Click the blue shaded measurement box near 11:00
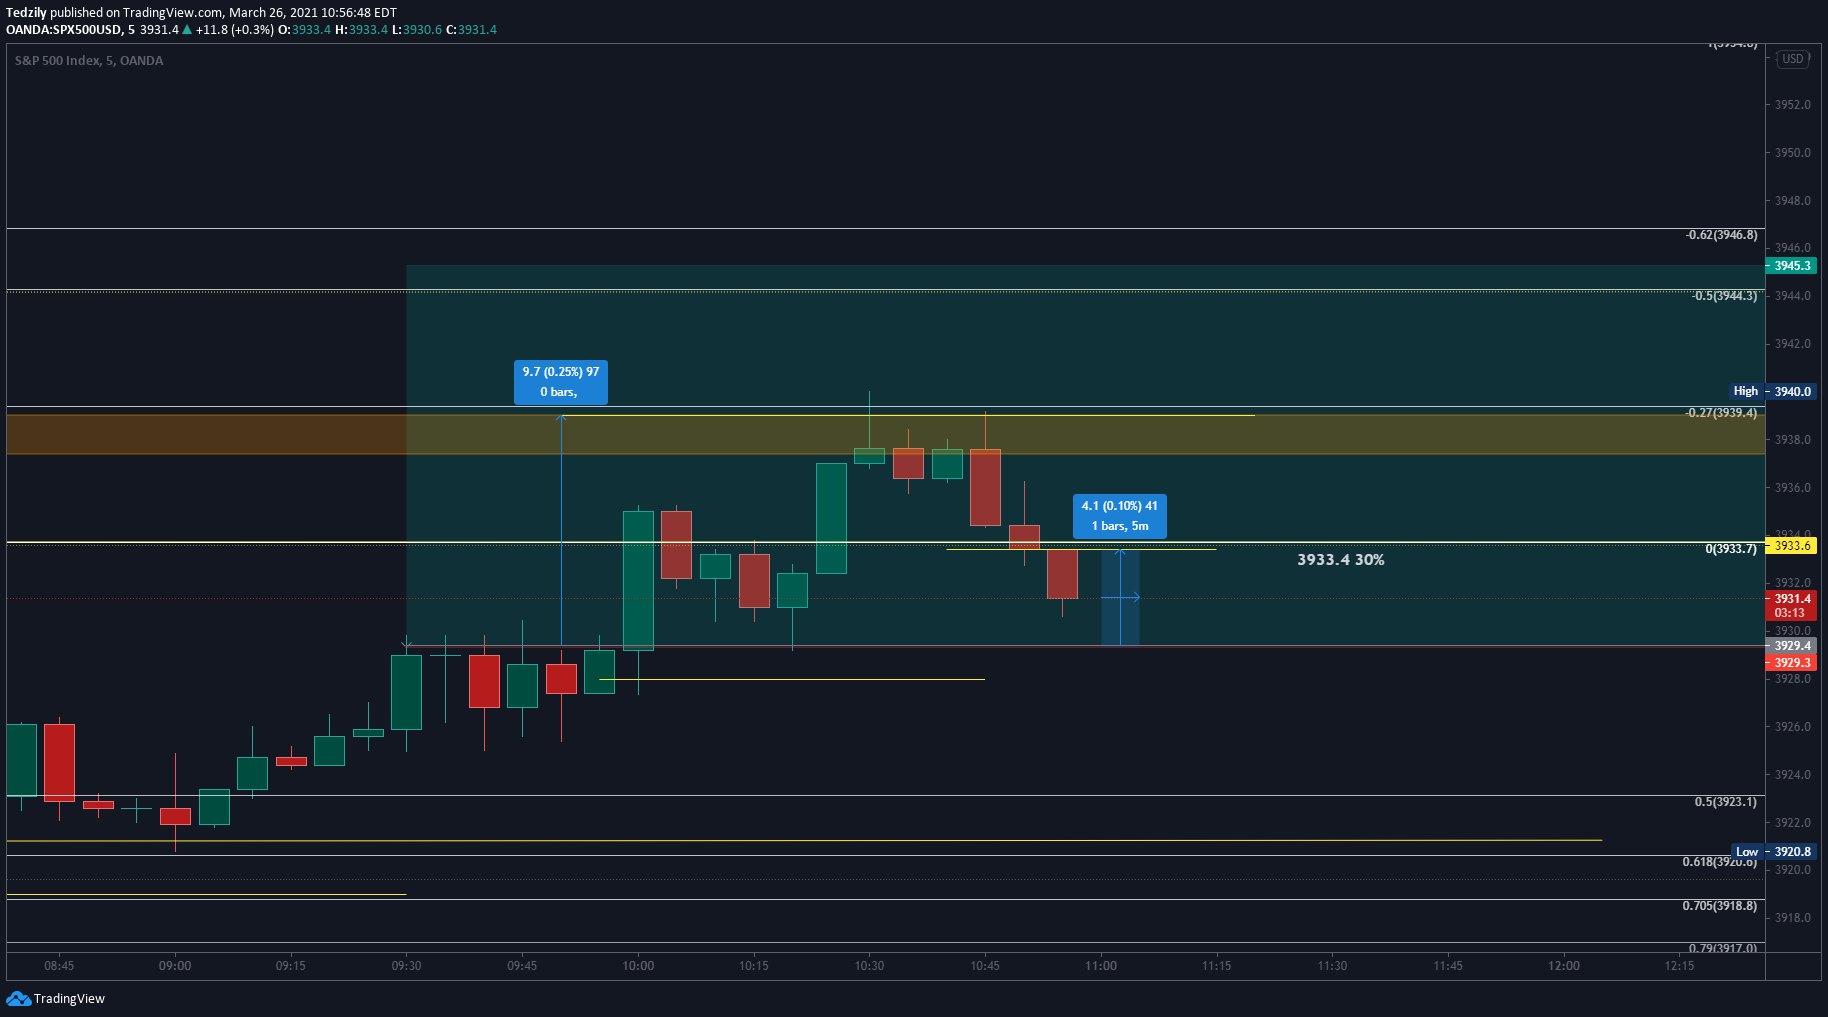Image resolution: width=1828 pixels, height=1017 pixels. pos(1120,597)
